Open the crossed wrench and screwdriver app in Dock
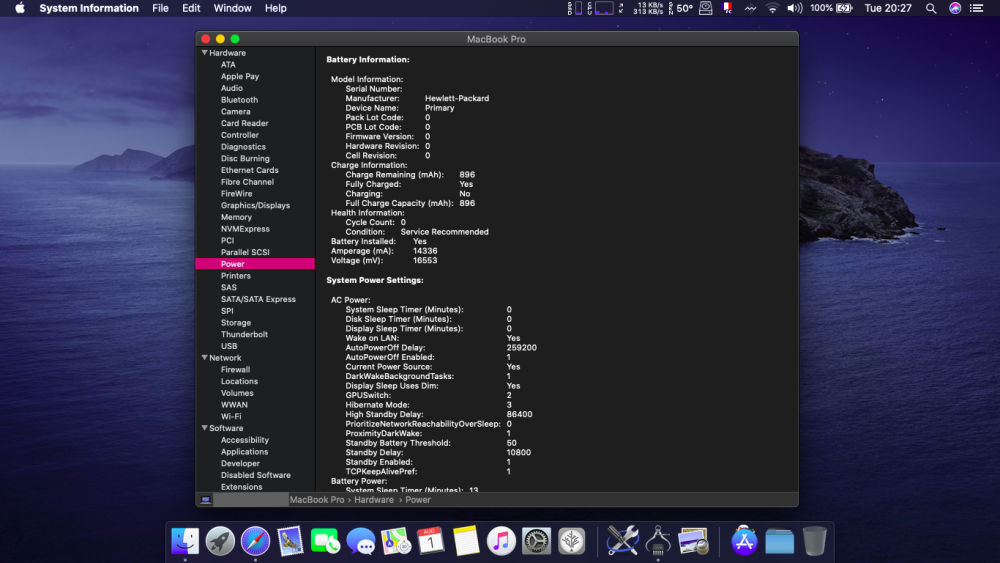This screenshot has height=563, width=1000. (x=622, y=541)
